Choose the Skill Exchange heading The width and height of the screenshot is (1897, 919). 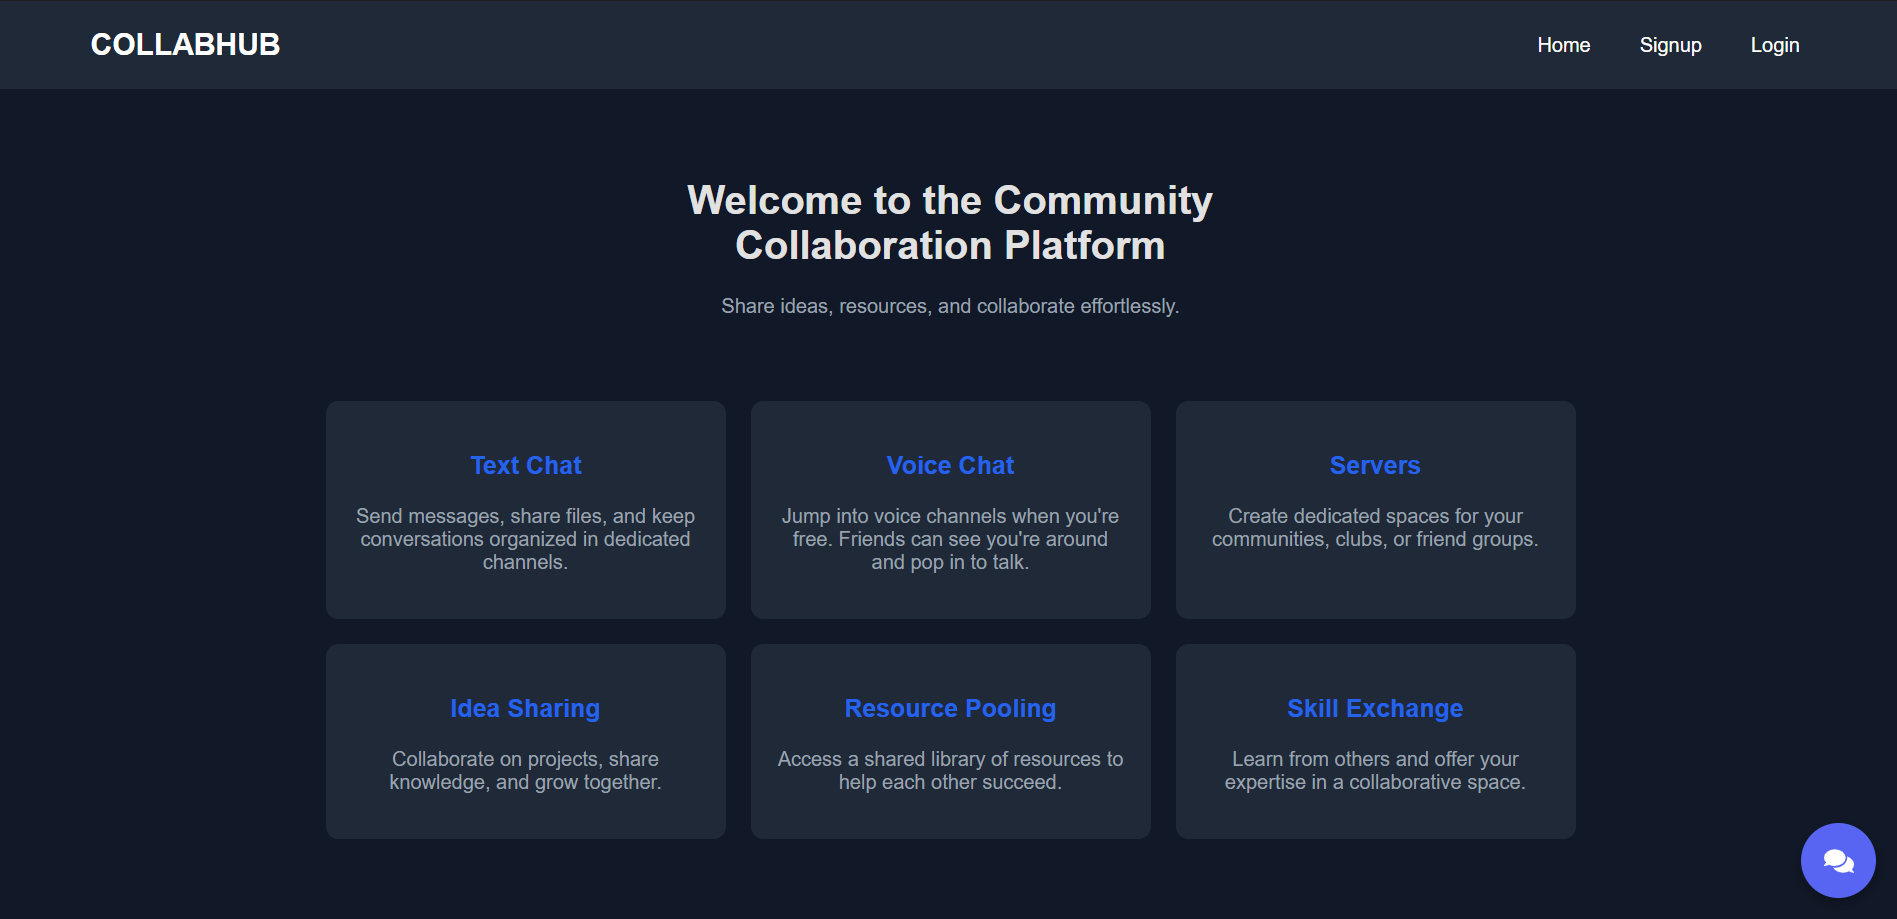[1374, 708]
